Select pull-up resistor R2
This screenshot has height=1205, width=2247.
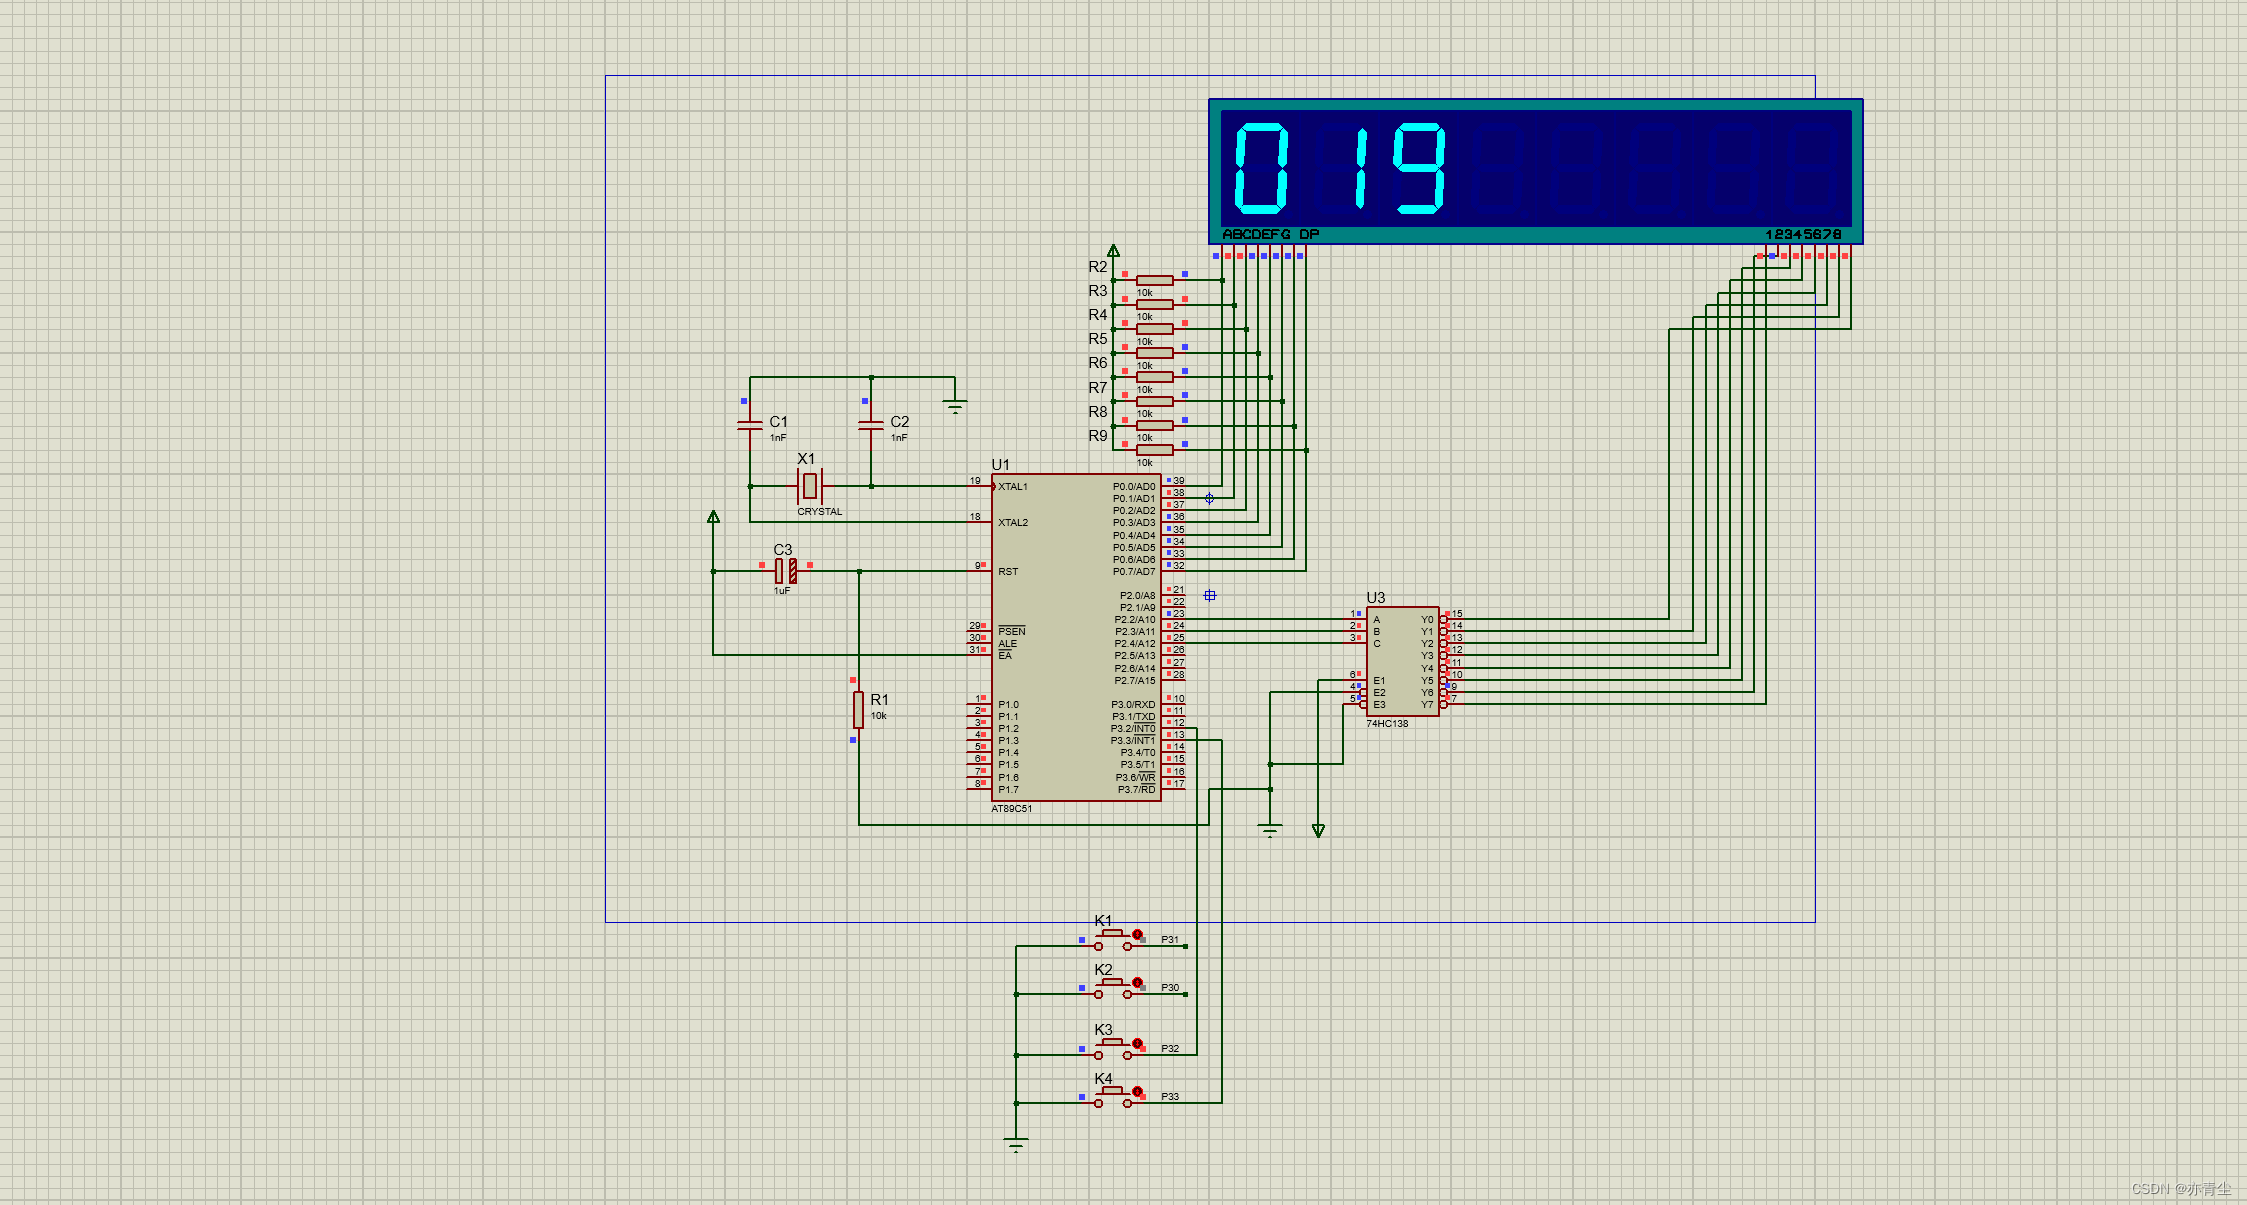(1154, 280)
